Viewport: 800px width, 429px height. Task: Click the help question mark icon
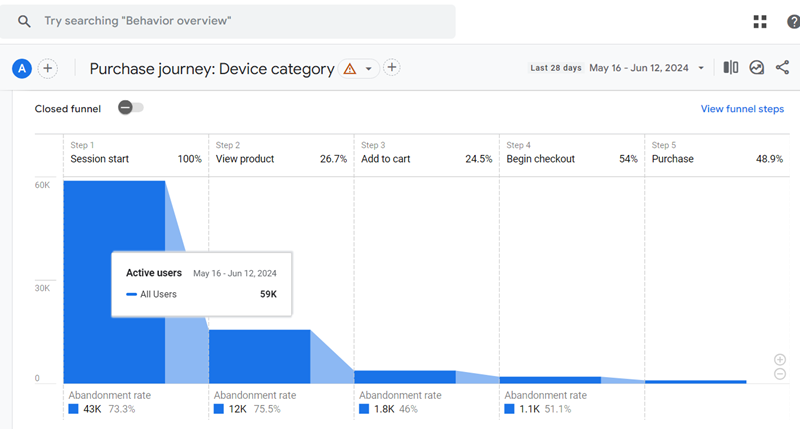793,21
